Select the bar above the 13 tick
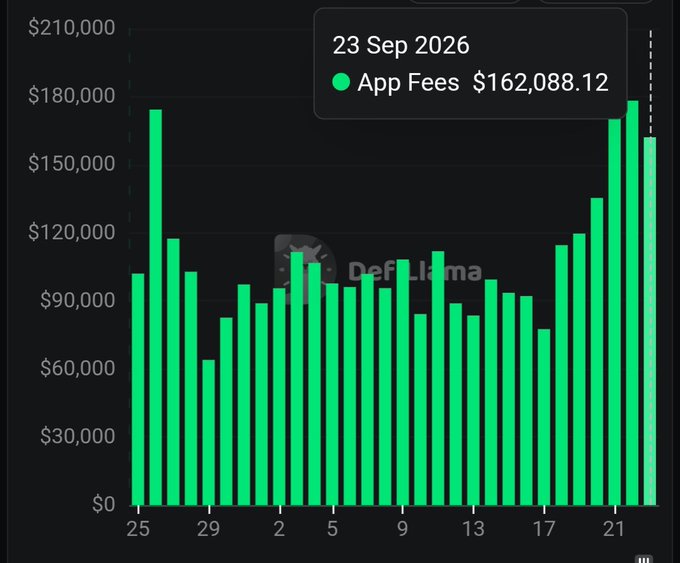Image resolution: width=680 pixels, height=563 pixels. click(473, 410)
